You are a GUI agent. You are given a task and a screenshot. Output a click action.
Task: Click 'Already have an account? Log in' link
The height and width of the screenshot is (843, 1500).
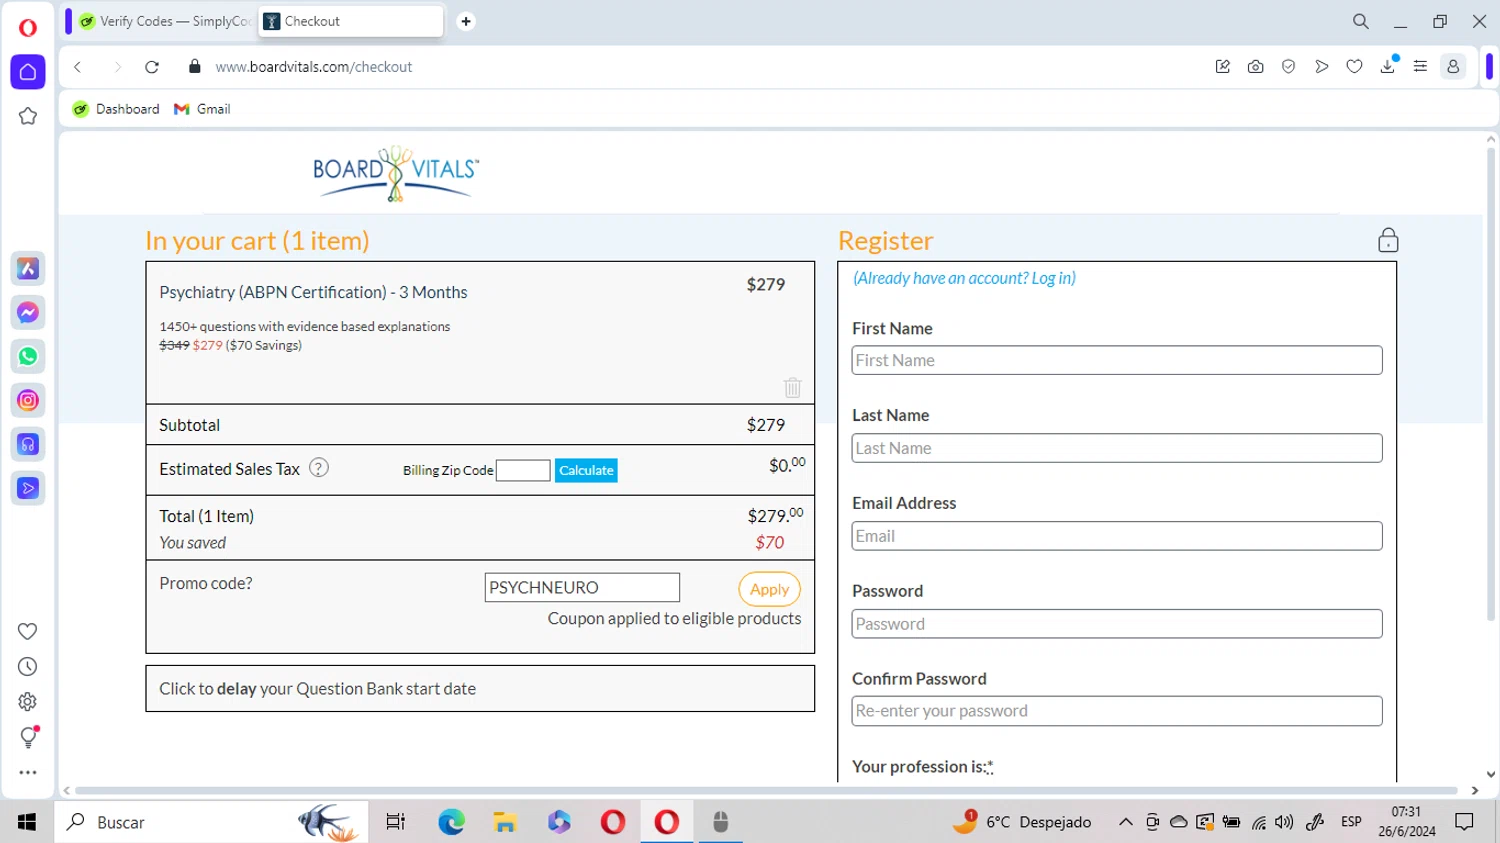pos(964,278)
